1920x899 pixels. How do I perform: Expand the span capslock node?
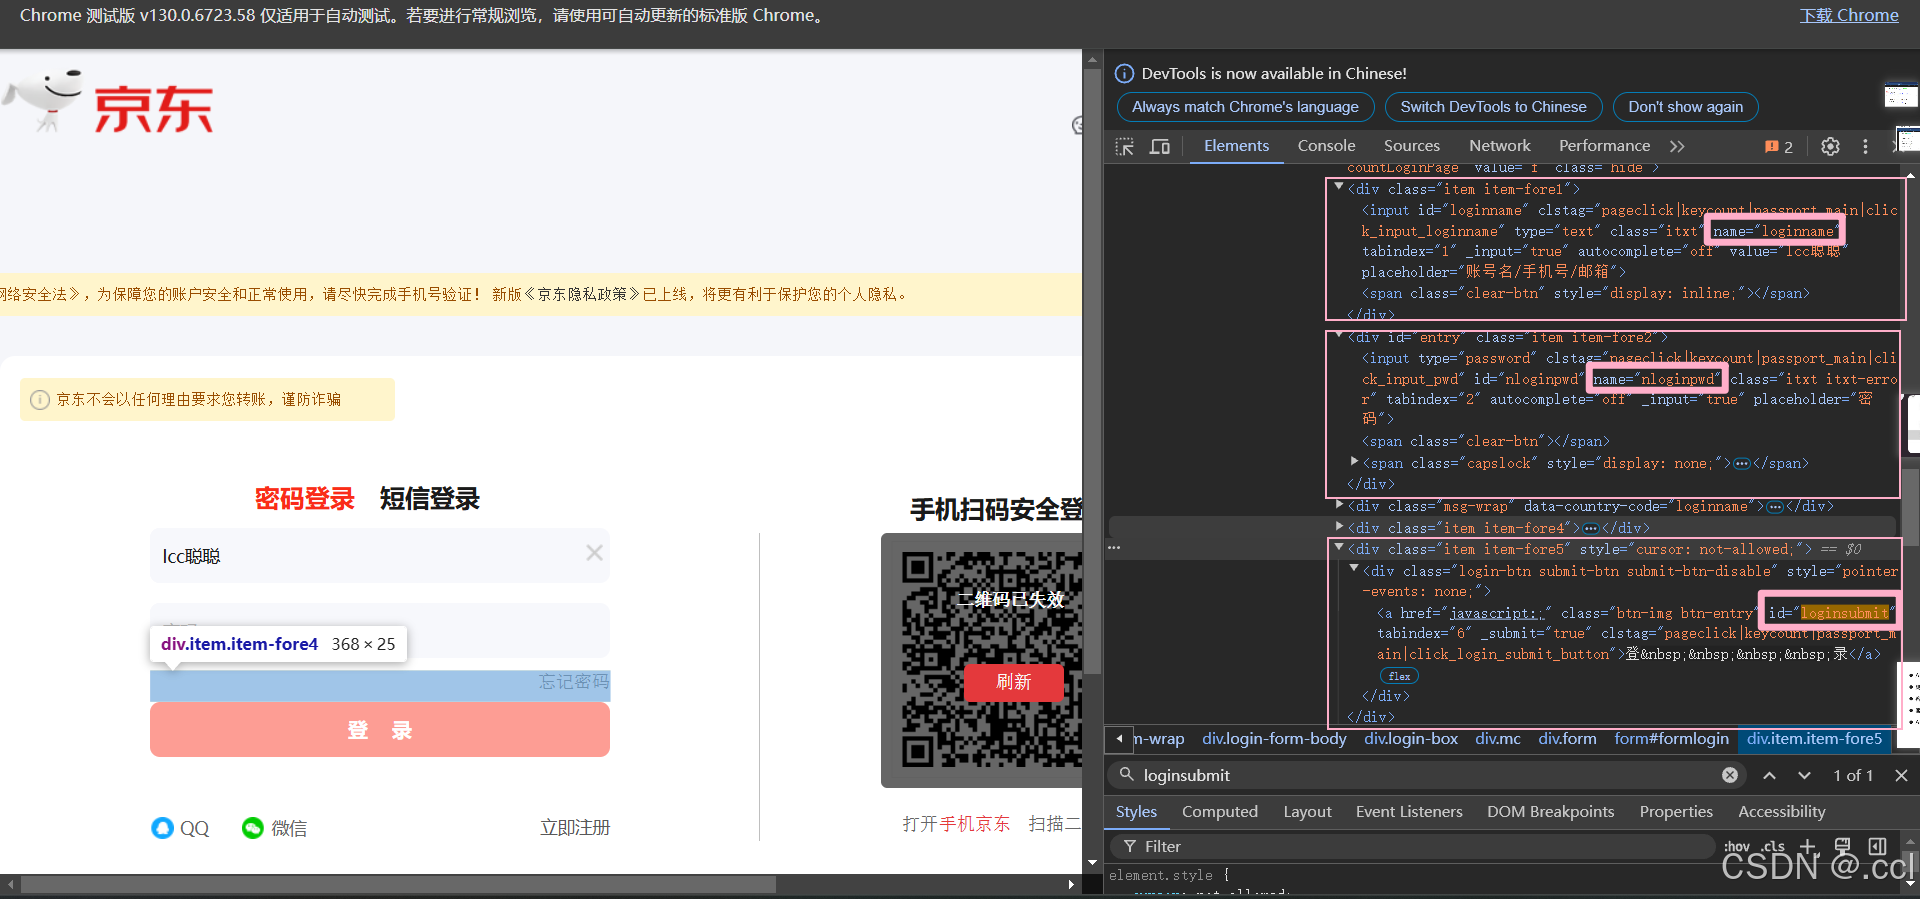pos(1354,462)
